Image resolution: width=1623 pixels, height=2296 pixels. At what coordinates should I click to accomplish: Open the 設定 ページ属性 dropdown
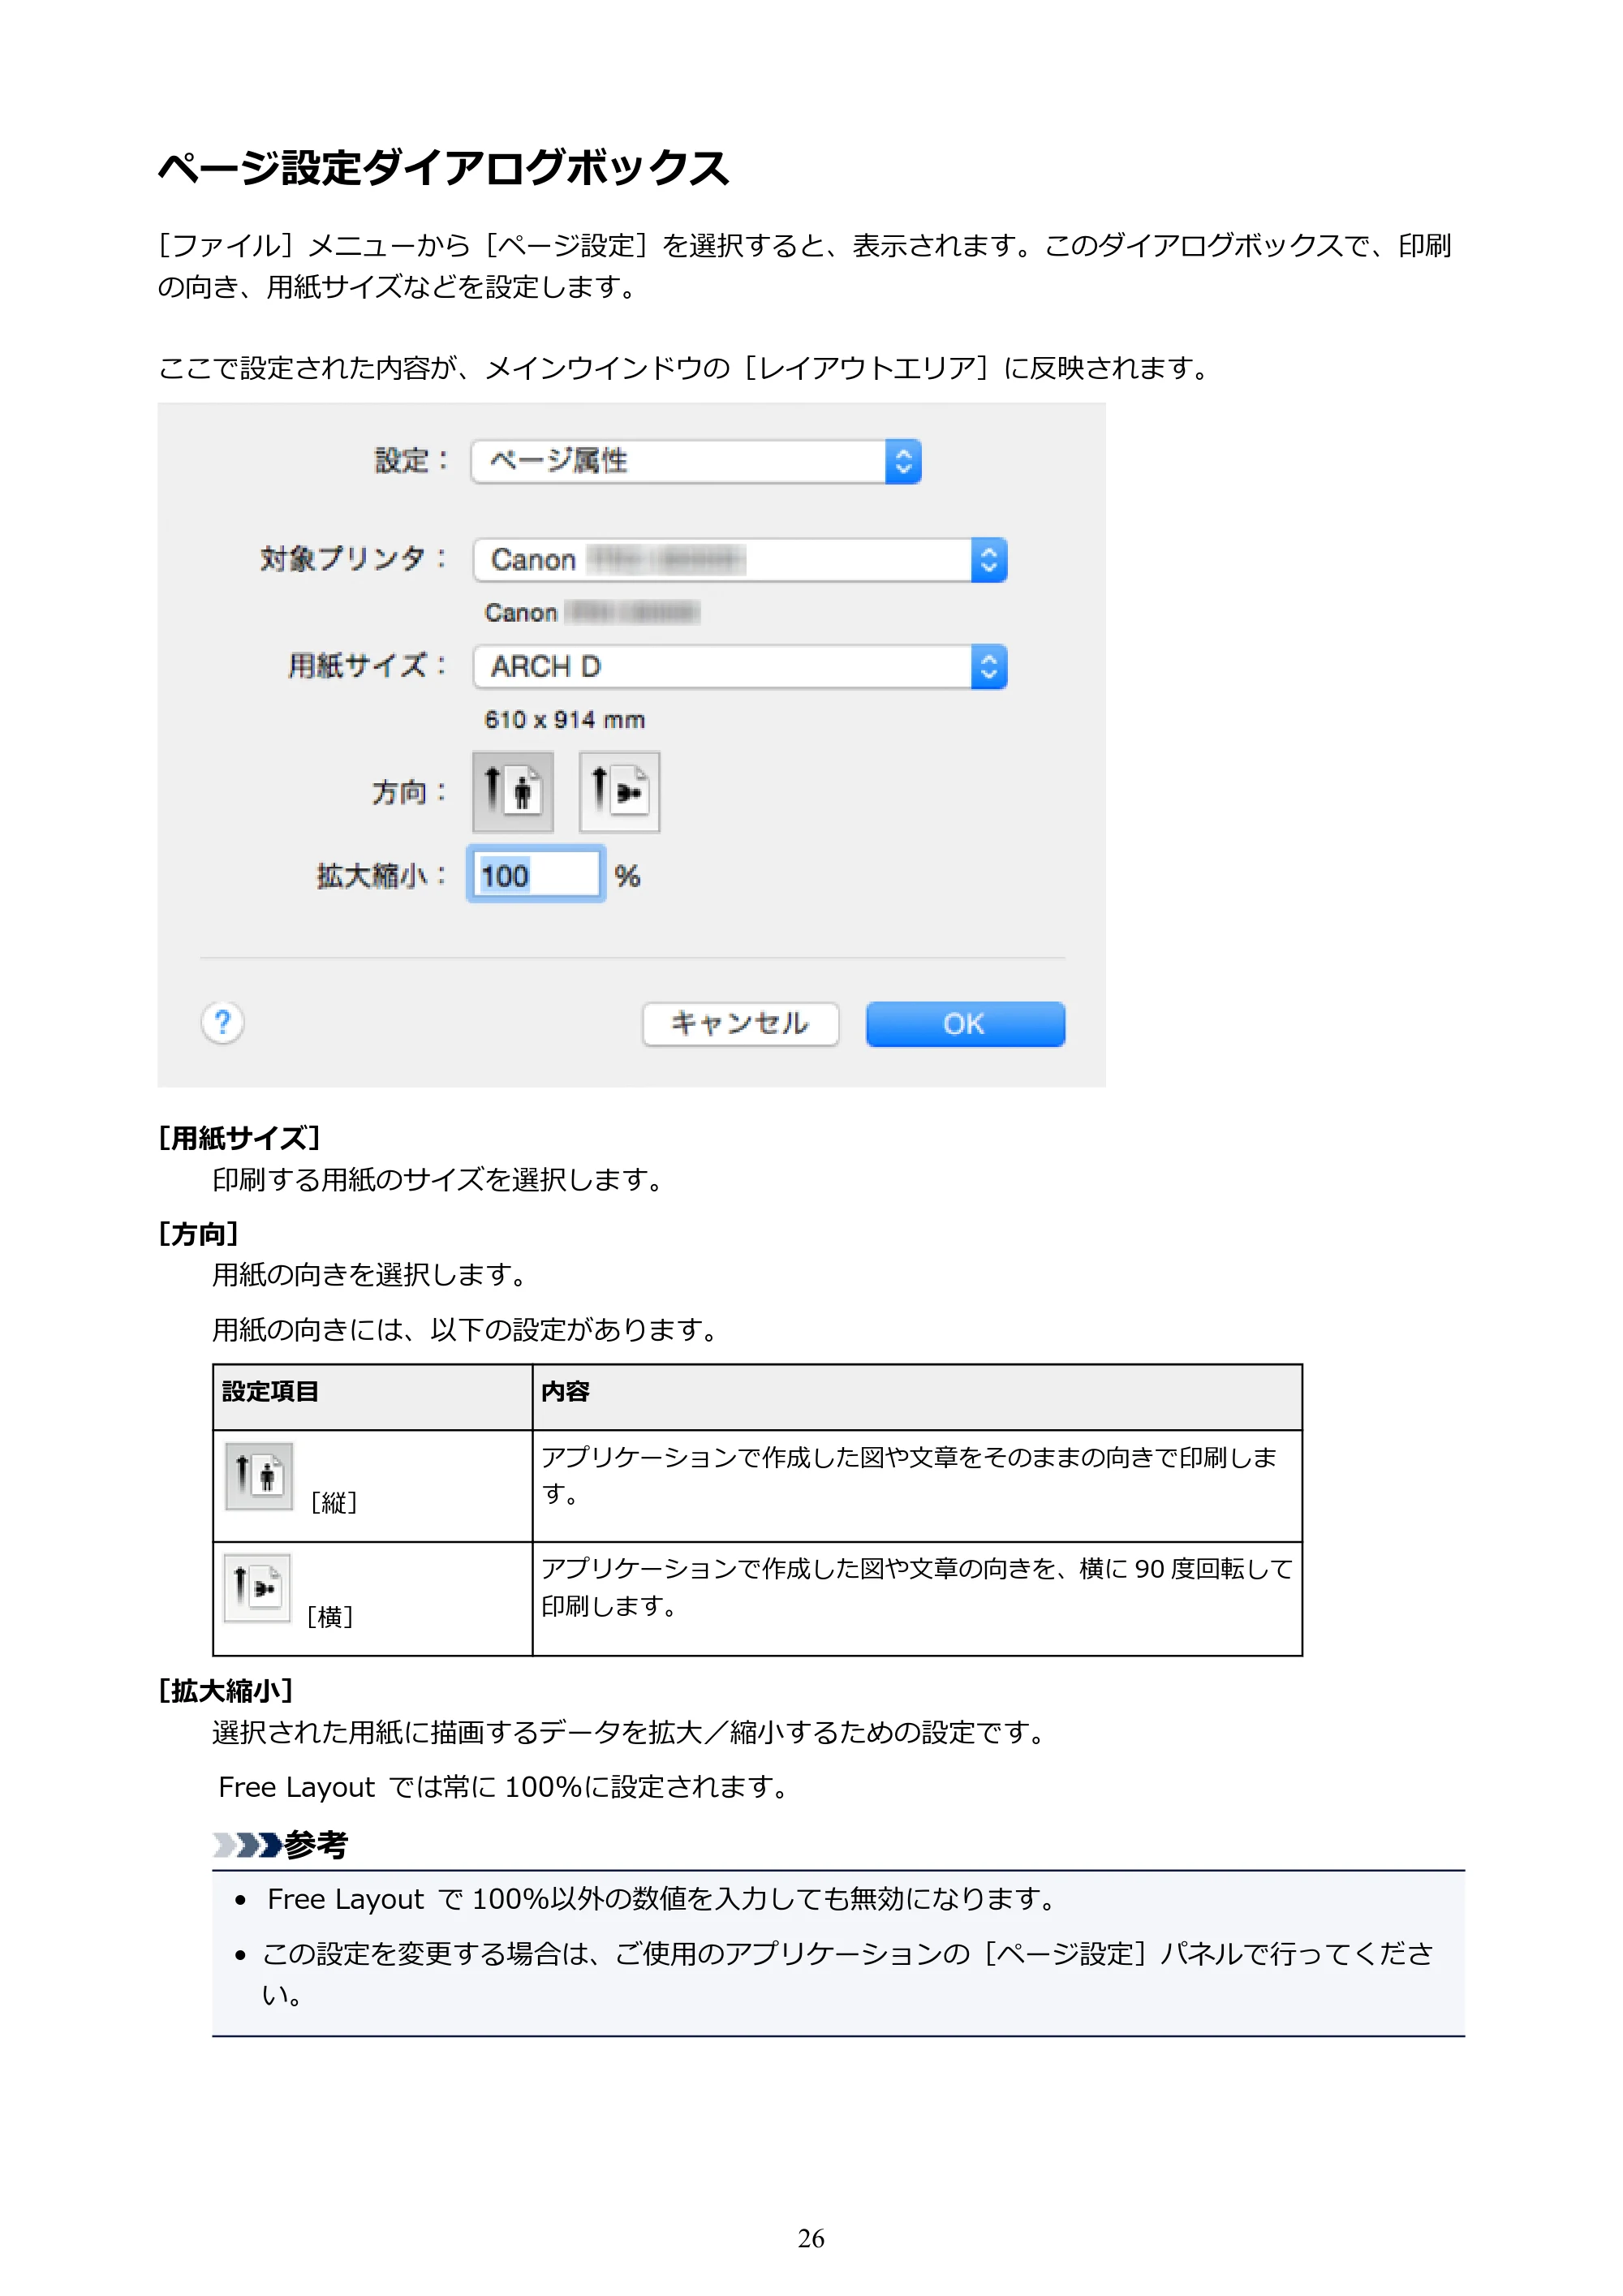pyautogui.click(x=696, y=461)
